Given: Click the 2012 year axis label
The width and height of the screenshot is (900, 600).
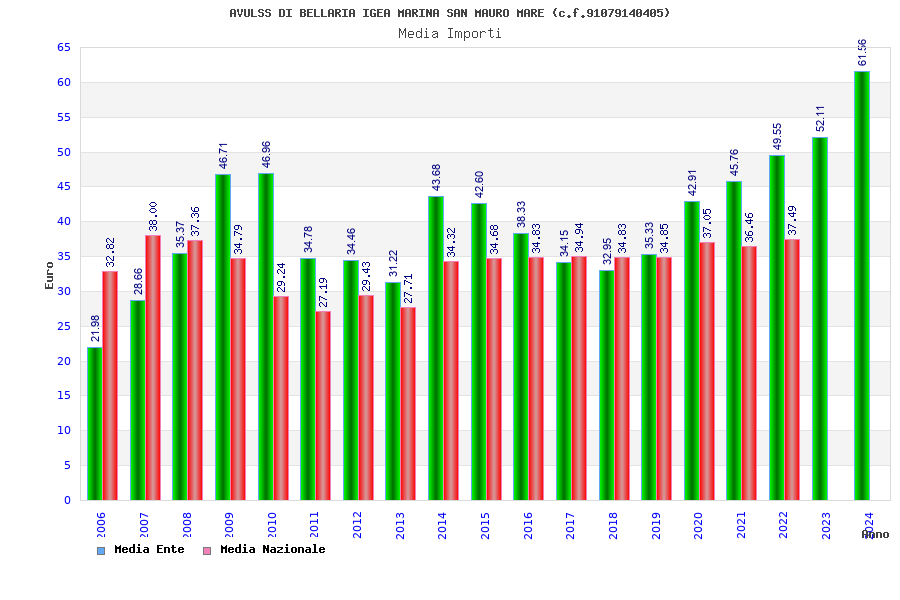Looking at the screenshot, I should (x=357, y=525).
